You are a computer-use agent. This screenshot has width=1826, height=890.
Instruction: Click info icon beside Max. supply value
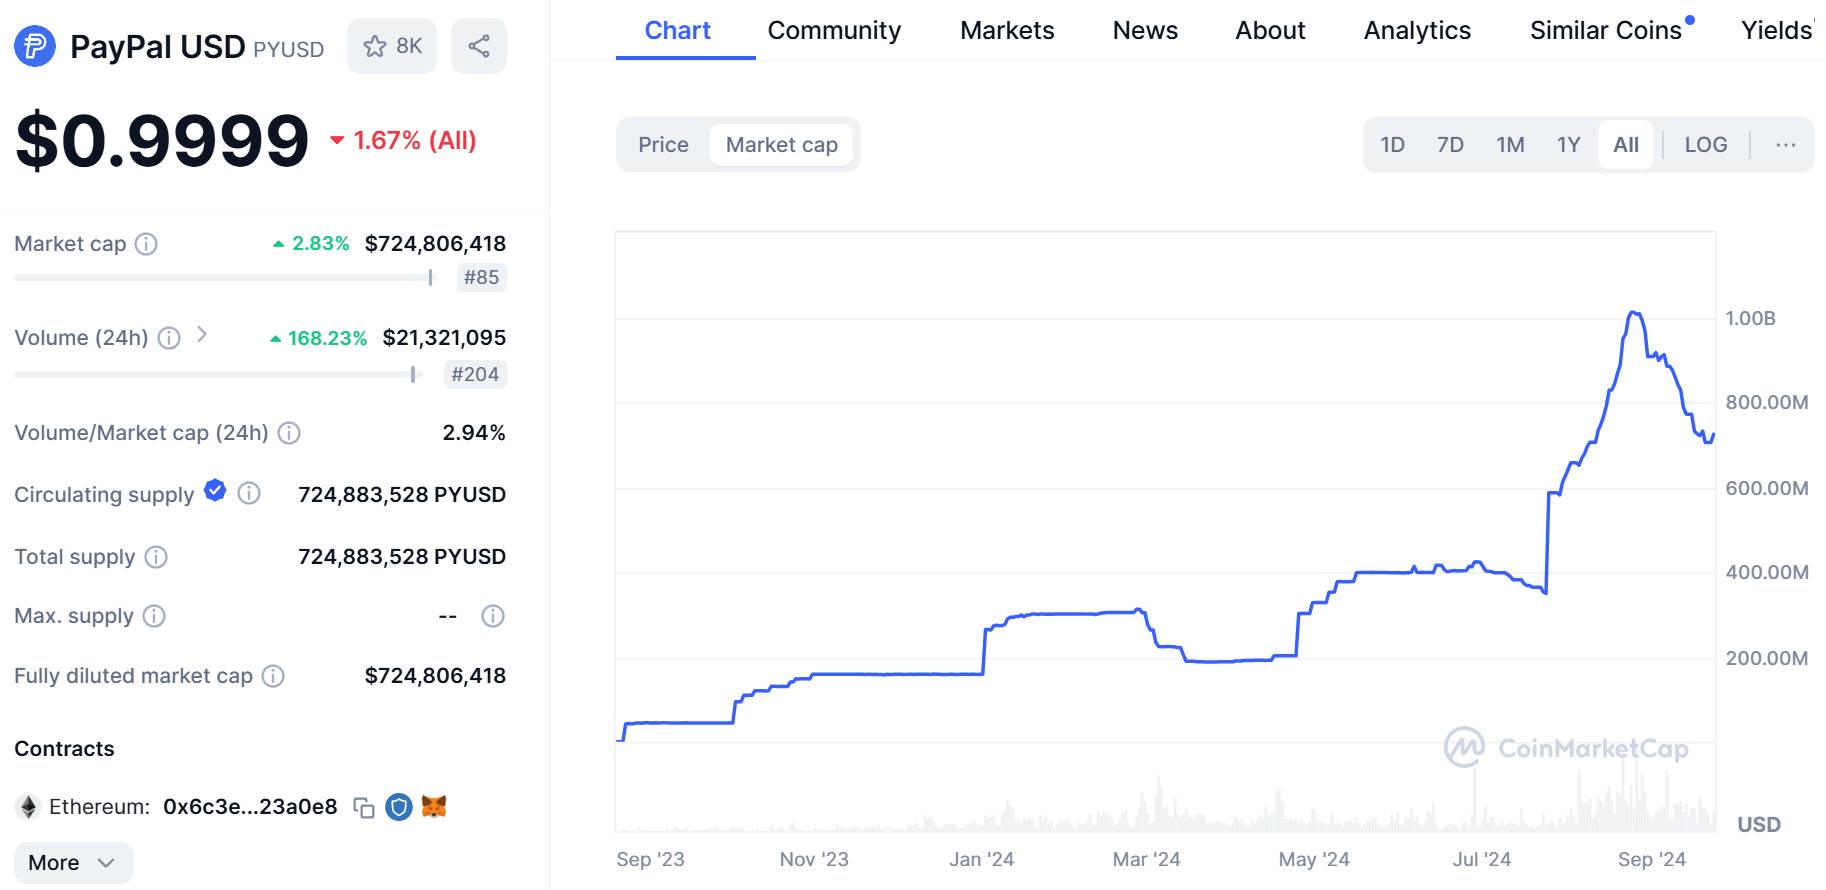point(493,616)
